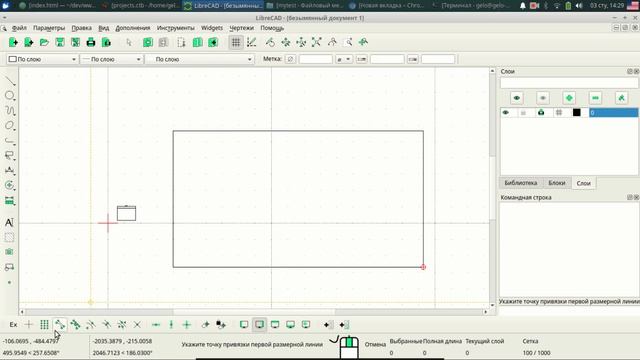This screenshot has height=360, width=640.
Task: Toggle Free snap crosshair
Action: click(29, 325)
